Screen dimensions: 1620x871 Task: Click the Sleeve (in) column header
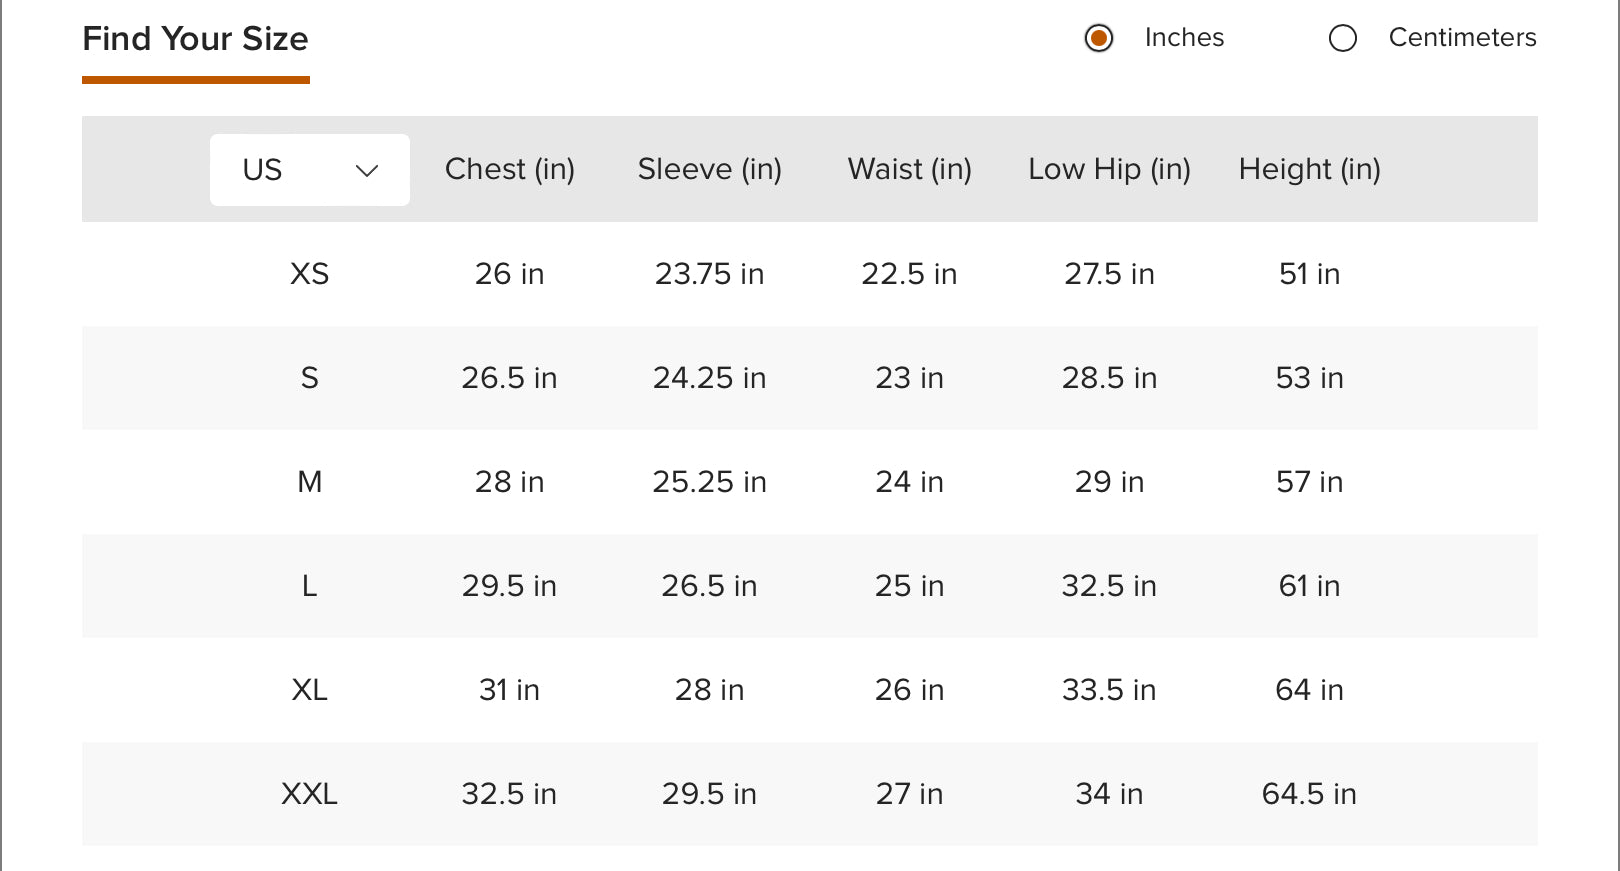pos(710,169)
